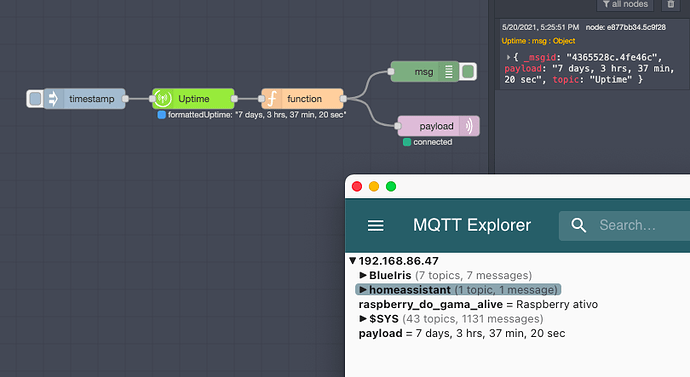The image size is (690, 377).
Task: Click the function node's f icon
Action: click(272, 99)
